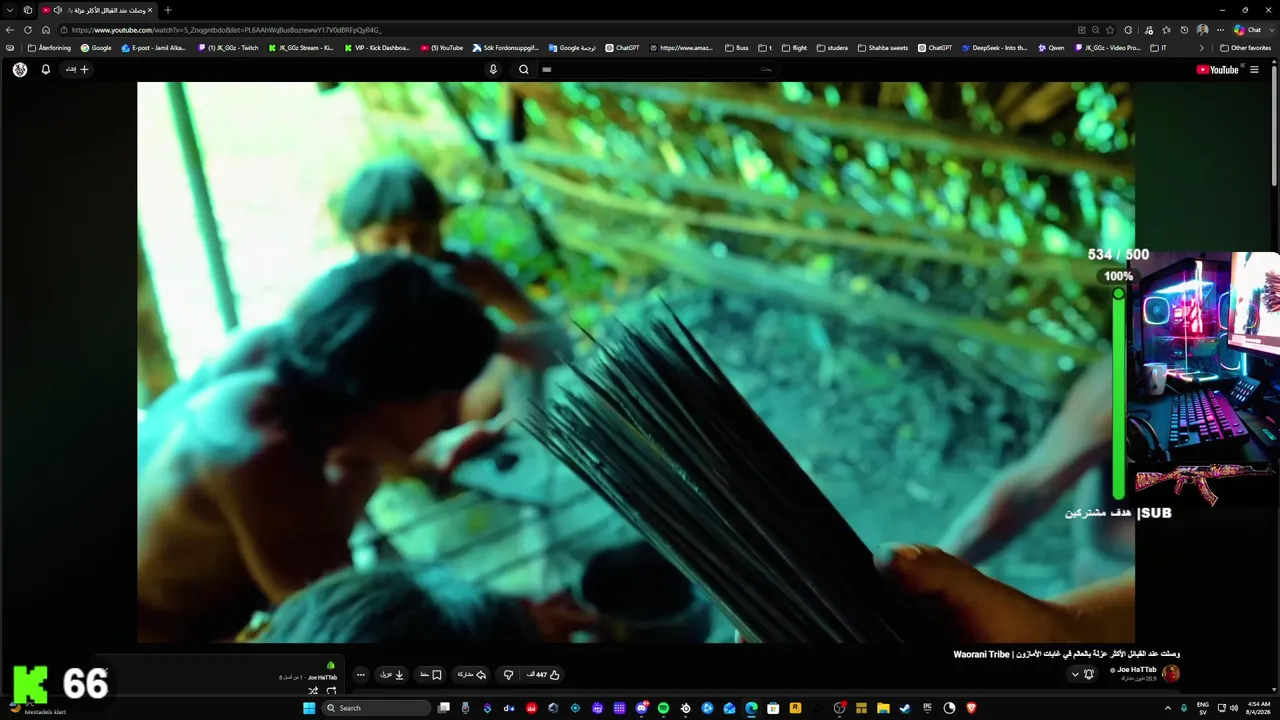Click the YouTube search magnifier icon
1280x720 pixels.
[x=523, y=69]
